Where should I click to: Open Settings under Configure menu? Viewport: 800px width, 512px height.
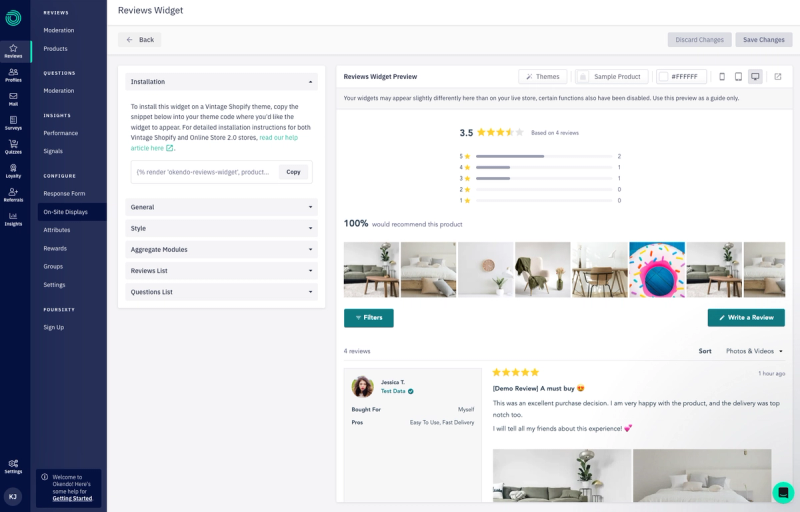coord(54,285)
